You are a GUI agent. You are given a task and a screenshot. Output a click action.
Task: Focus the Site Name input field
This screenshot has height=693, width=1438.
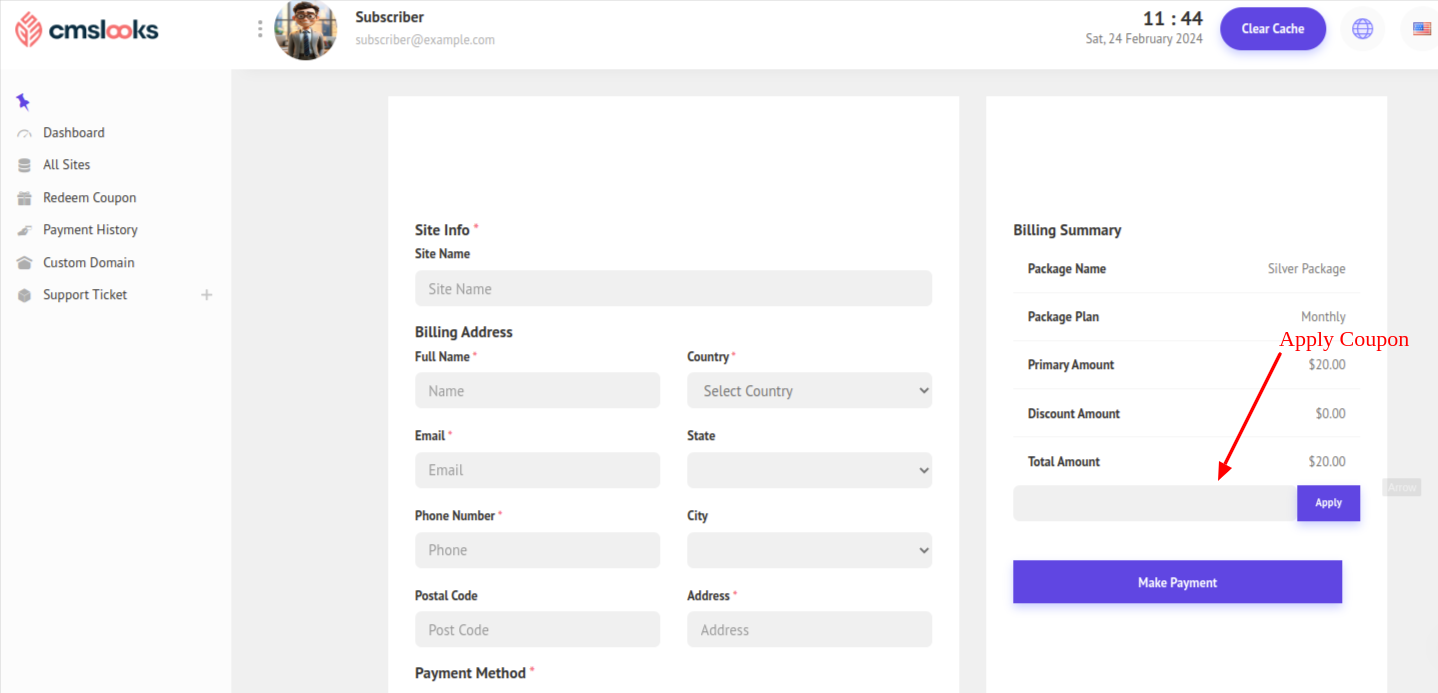point(673,289)
